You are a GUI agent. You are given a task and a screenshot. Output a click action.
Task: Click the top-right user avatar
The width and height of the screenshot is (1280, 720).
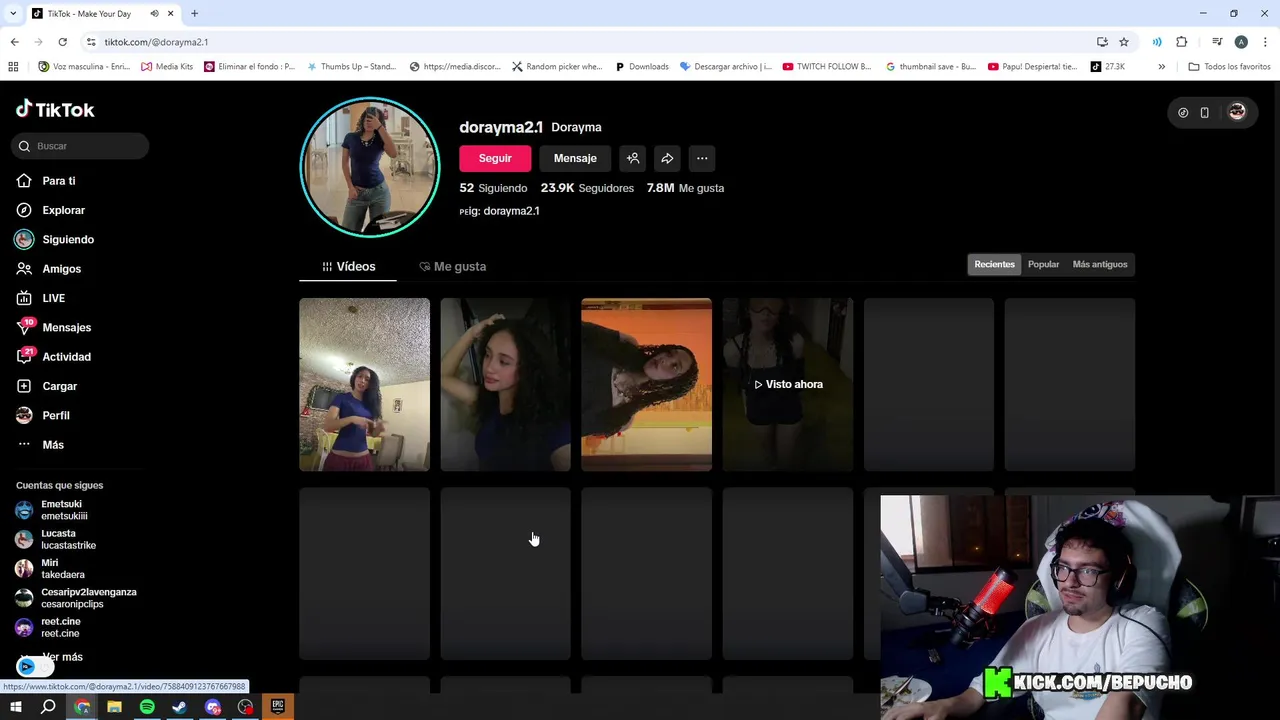click(1237, 112)
